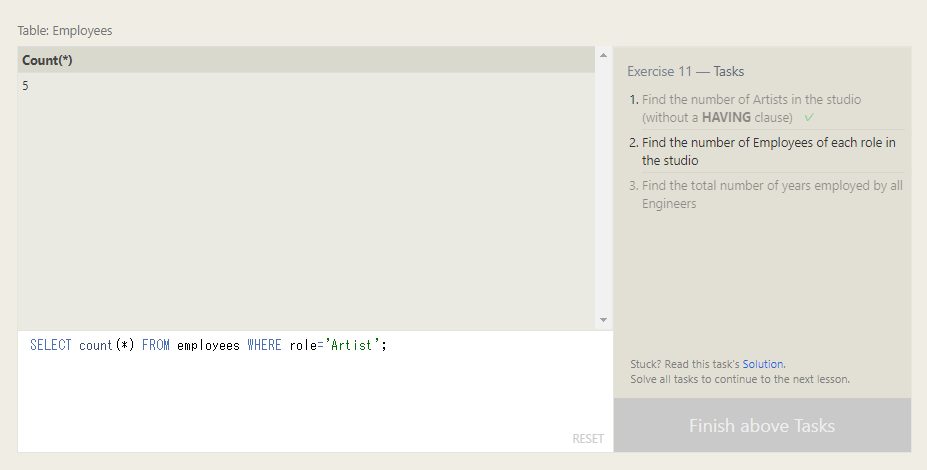Click the SELECT keyword in the query

pos(51,345)
